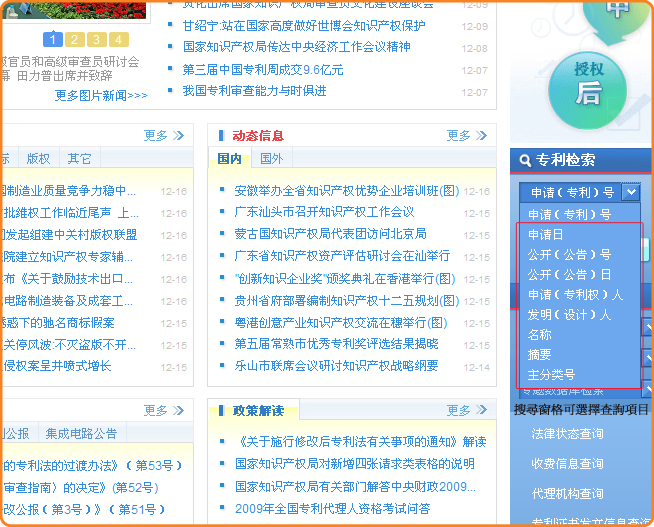Viewport: 654px width, 527px height.
Task: Select image page number 4
Action: point(119,40)
